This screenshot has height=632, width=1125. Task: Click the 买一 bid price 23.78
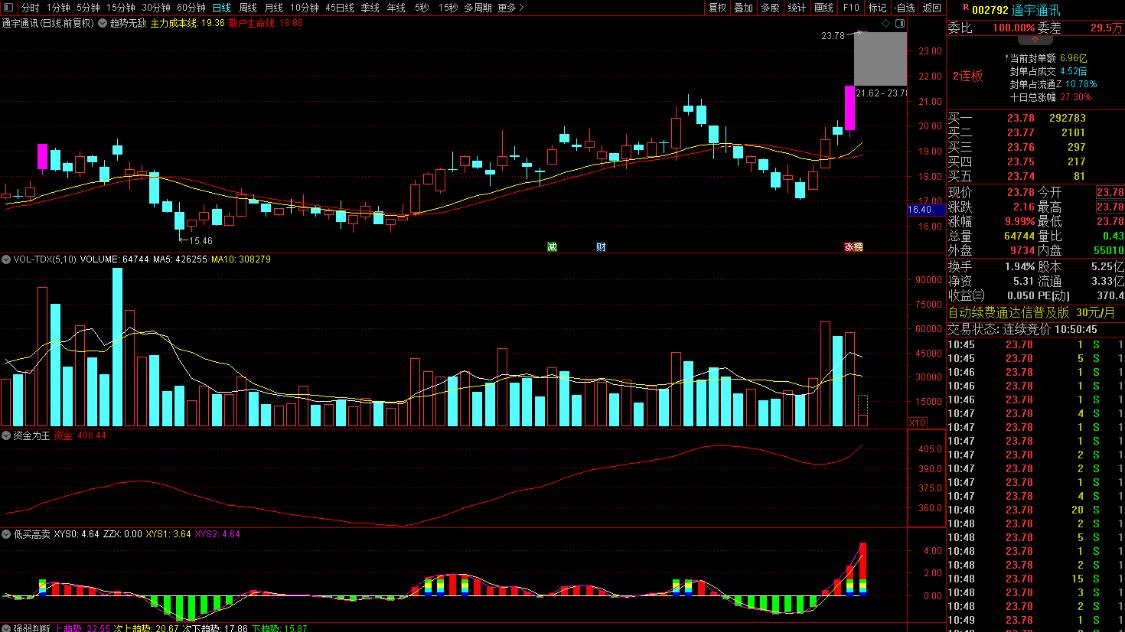point(1020,118)
